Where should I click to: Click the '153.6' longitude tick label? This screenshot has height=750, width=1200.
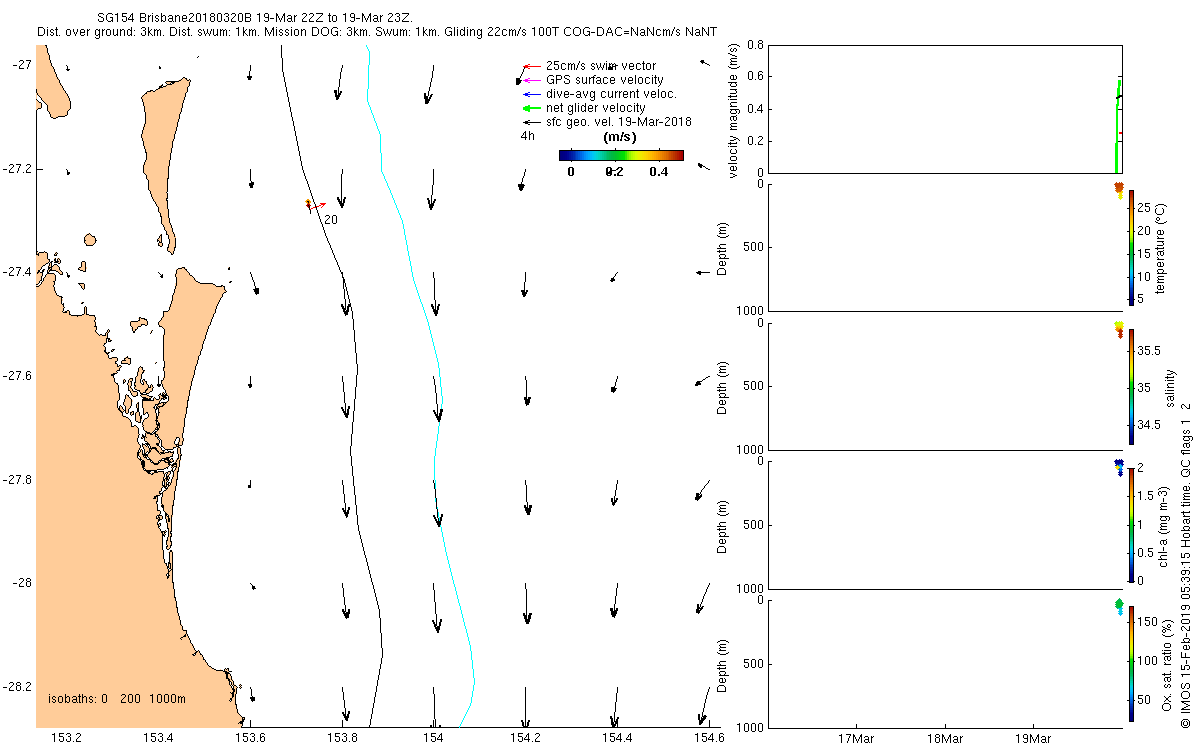250,738
